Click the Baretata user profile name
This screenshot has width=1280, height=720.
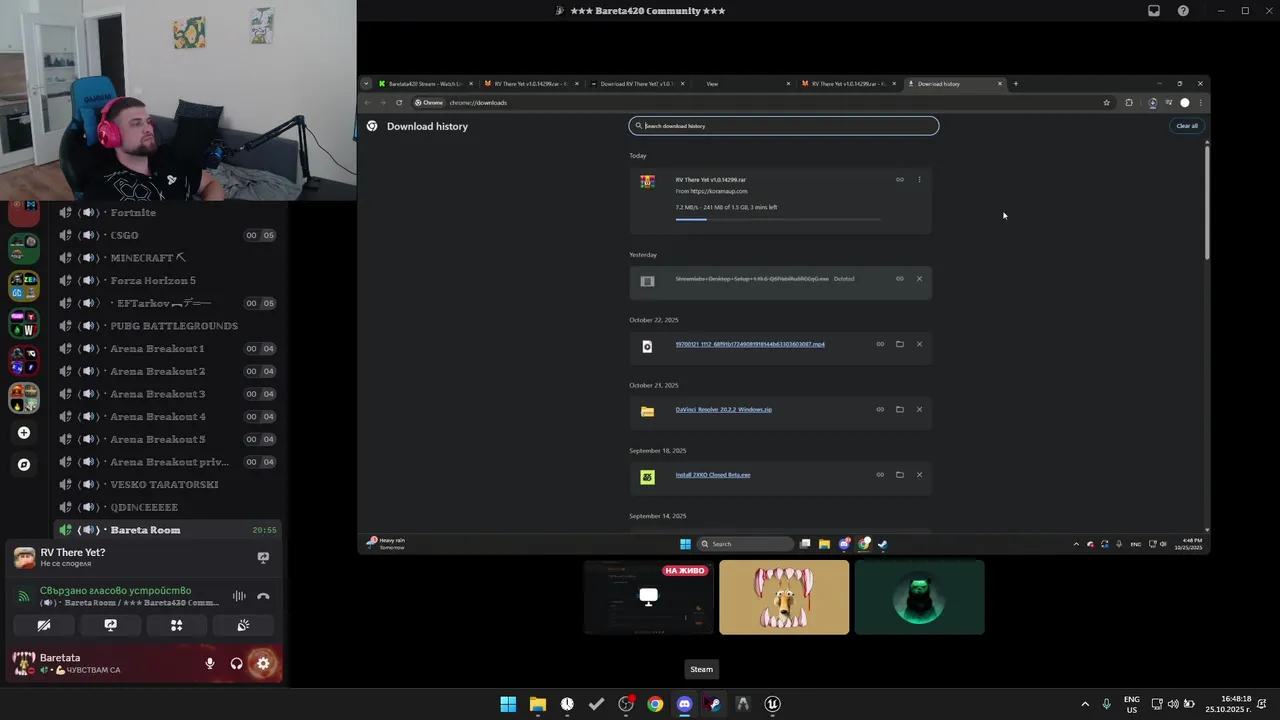60,658
